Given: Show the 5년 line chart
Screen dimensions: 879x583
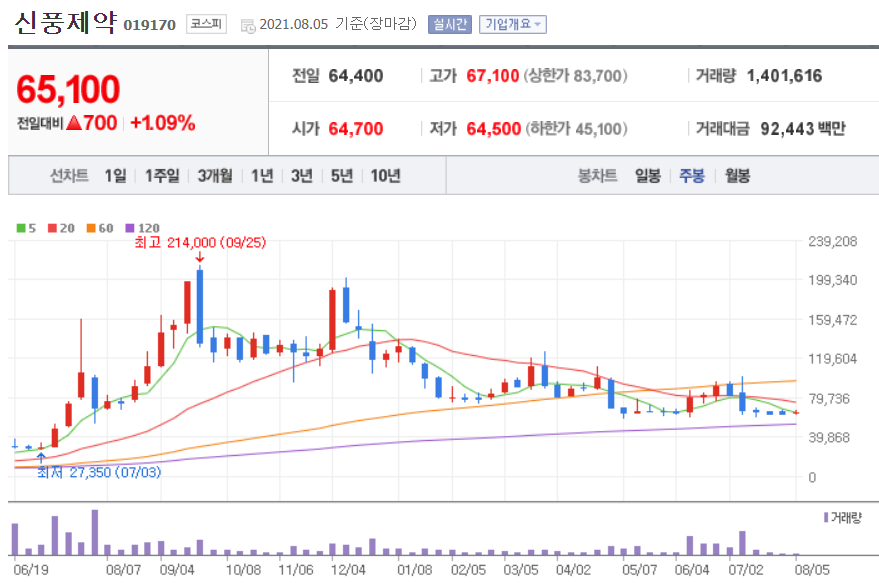Looking at the screenshot, I should [x=342, y=175].
